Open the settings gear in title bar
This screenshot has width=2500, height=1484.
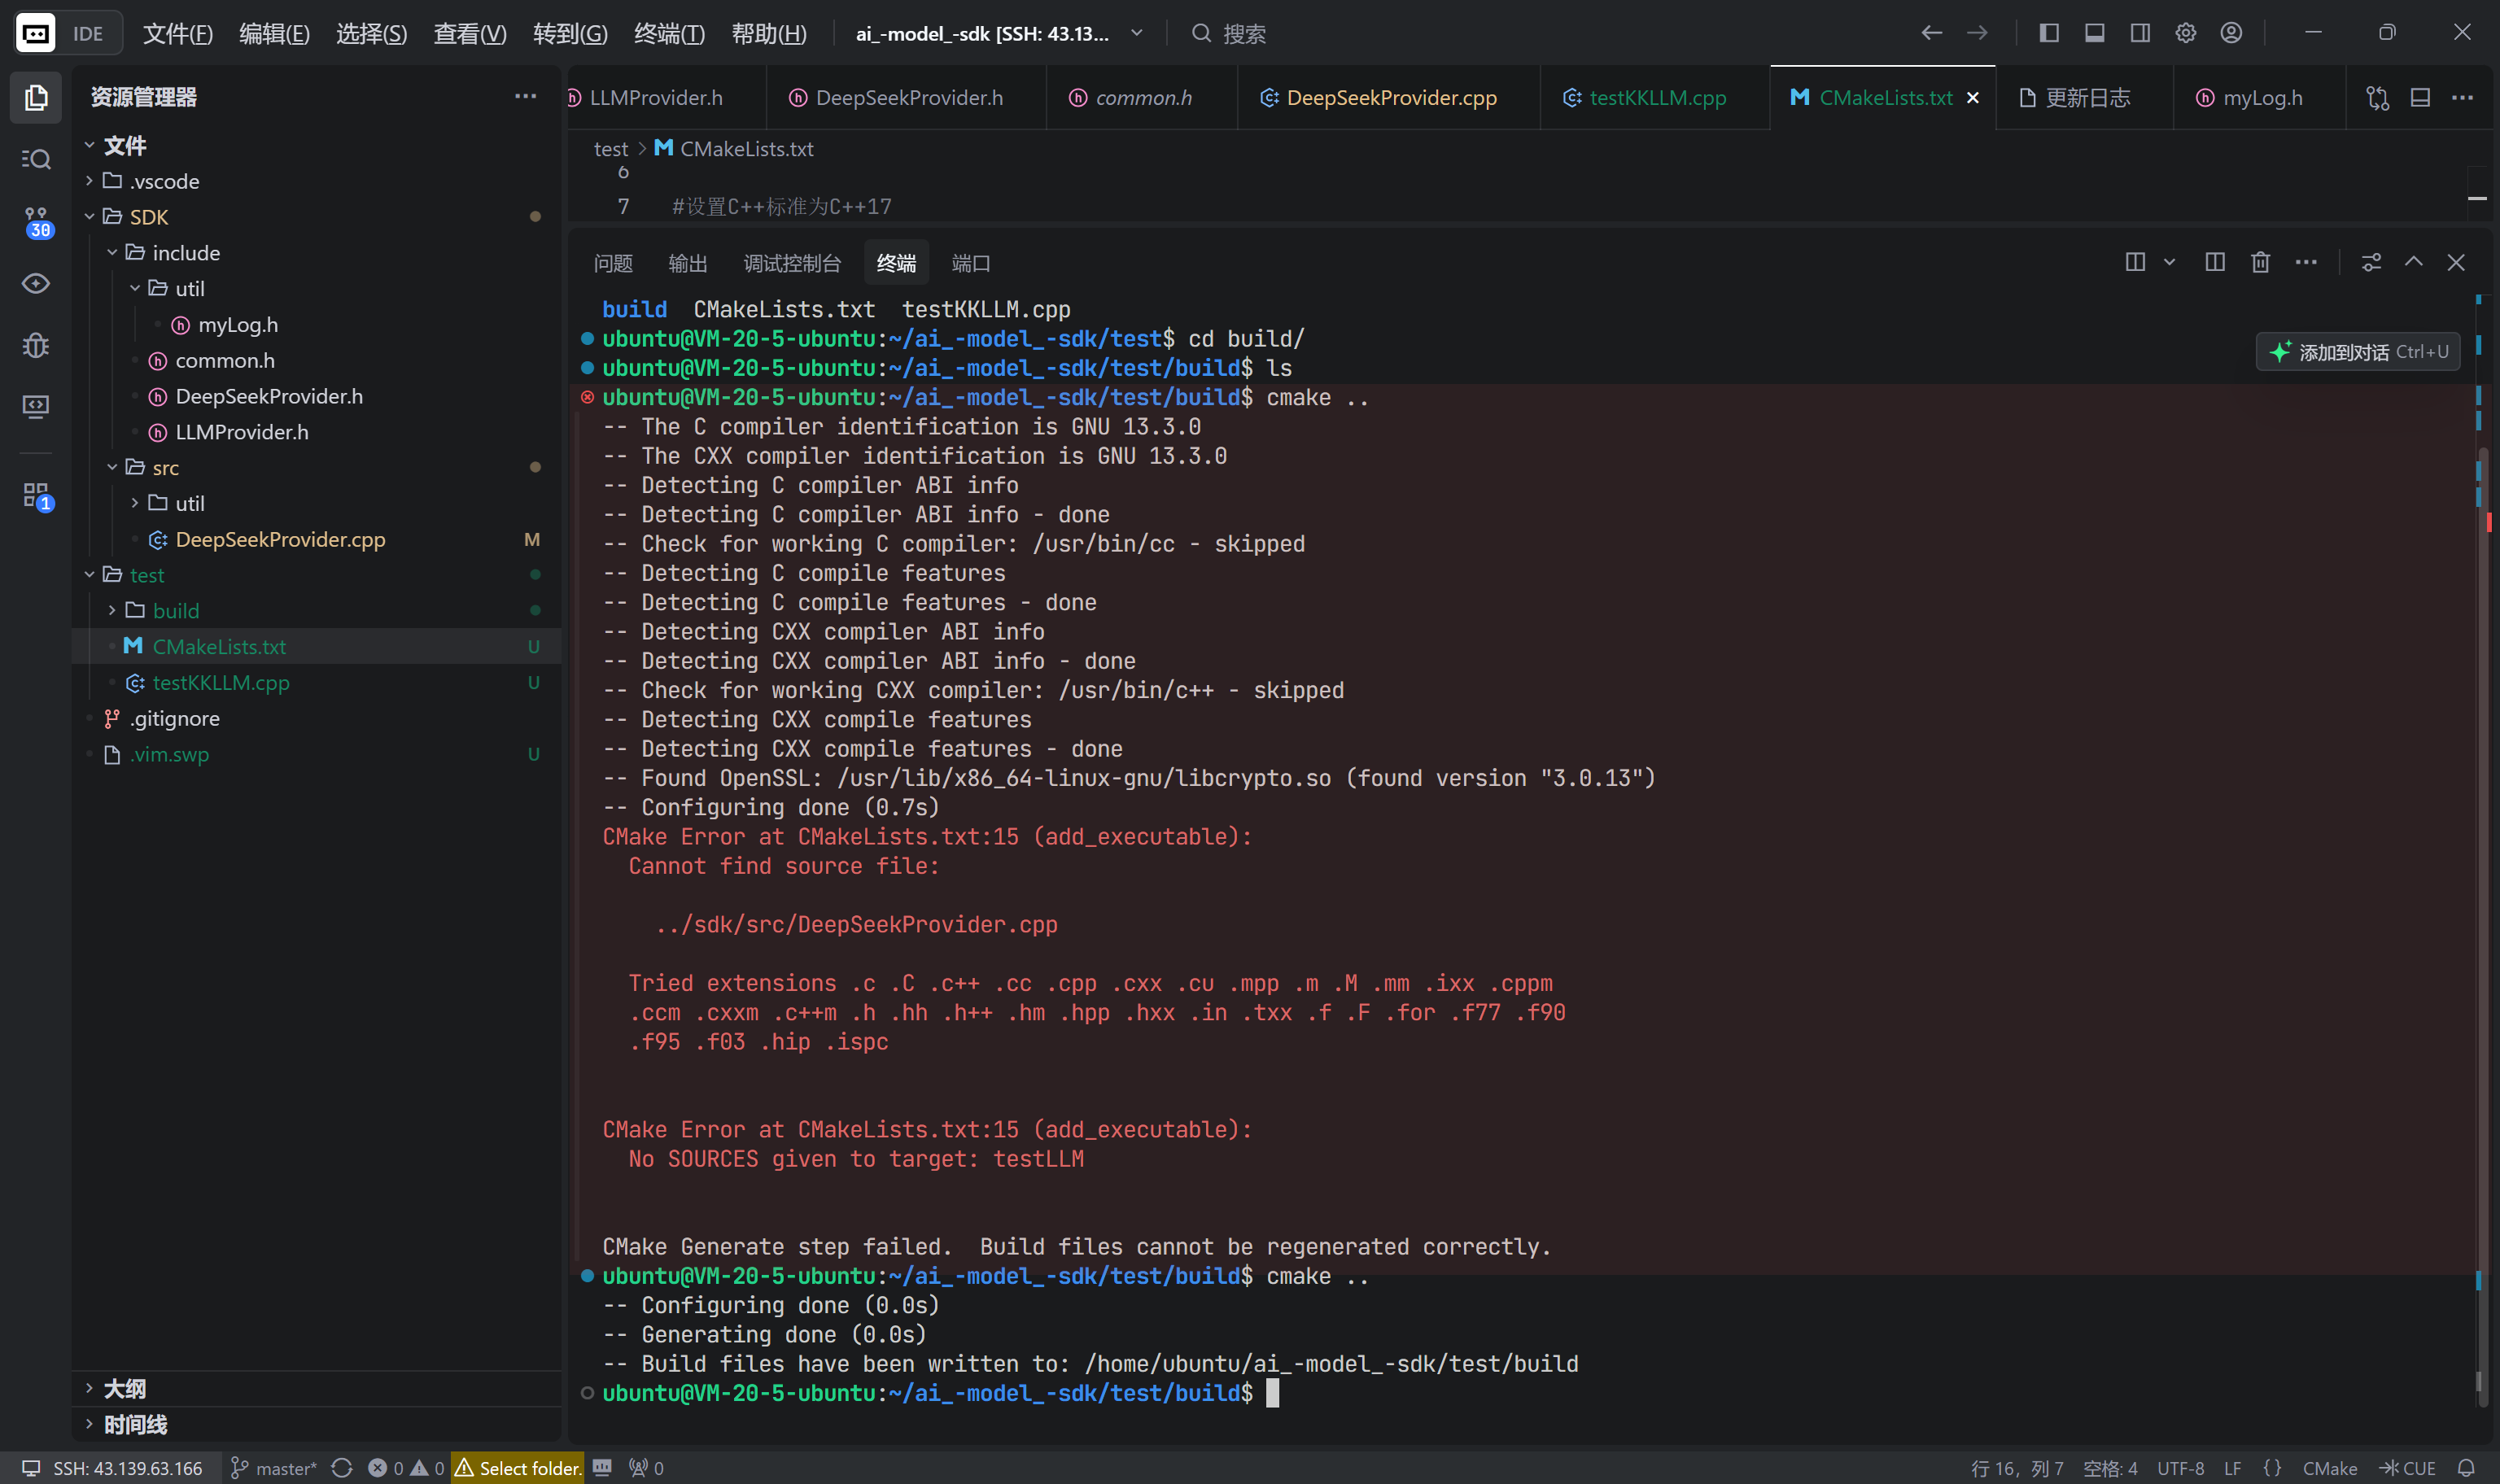[x=2185, y=33]
